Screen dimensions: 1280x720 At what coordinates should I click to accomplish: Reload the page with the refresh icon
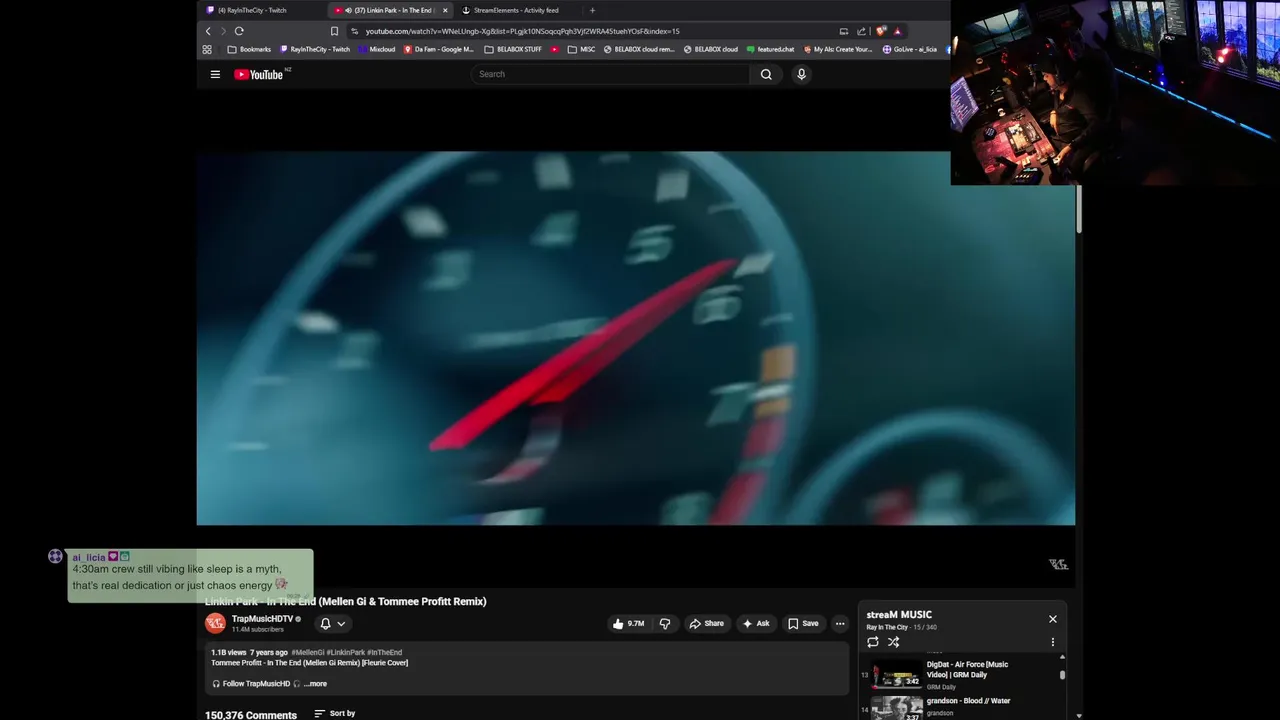pyautogui.click(x=239, y=31)
